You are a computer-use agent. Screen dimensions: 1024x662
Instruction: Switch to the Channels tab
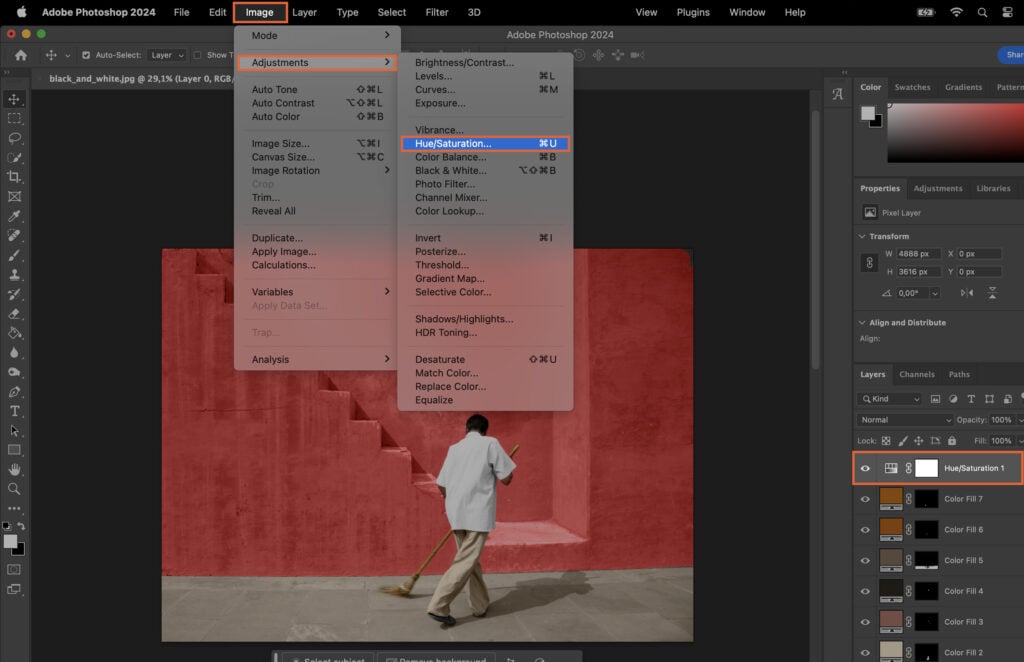(917, 374)
